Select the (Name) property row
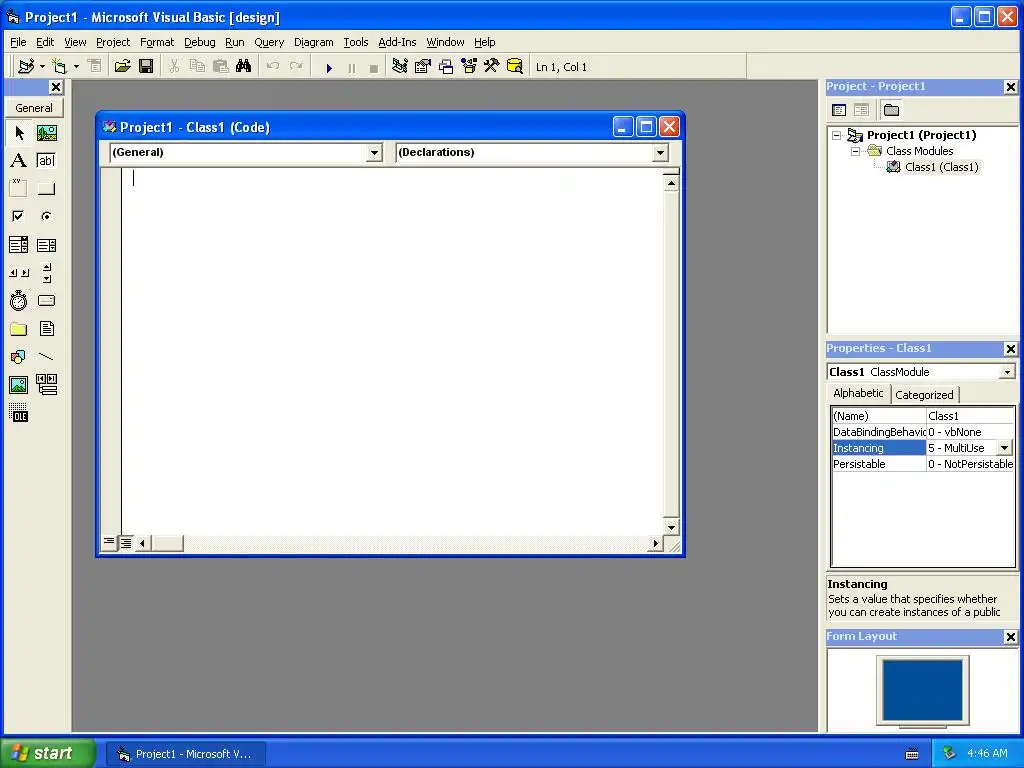 coord(923,416)
